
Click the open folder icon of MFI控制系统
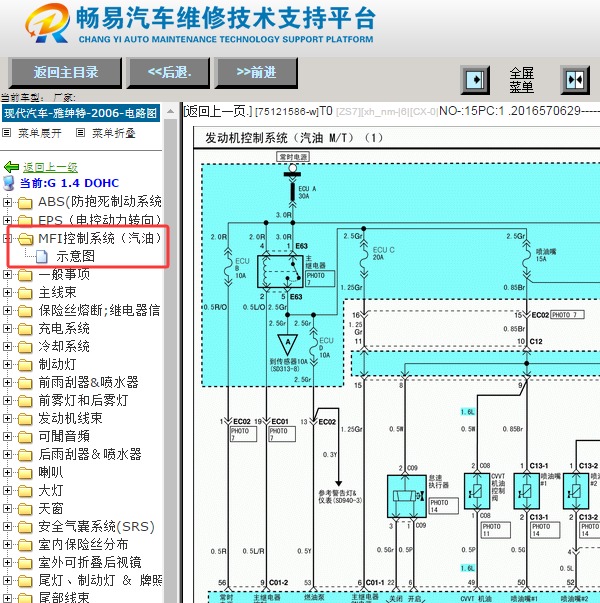25,239
